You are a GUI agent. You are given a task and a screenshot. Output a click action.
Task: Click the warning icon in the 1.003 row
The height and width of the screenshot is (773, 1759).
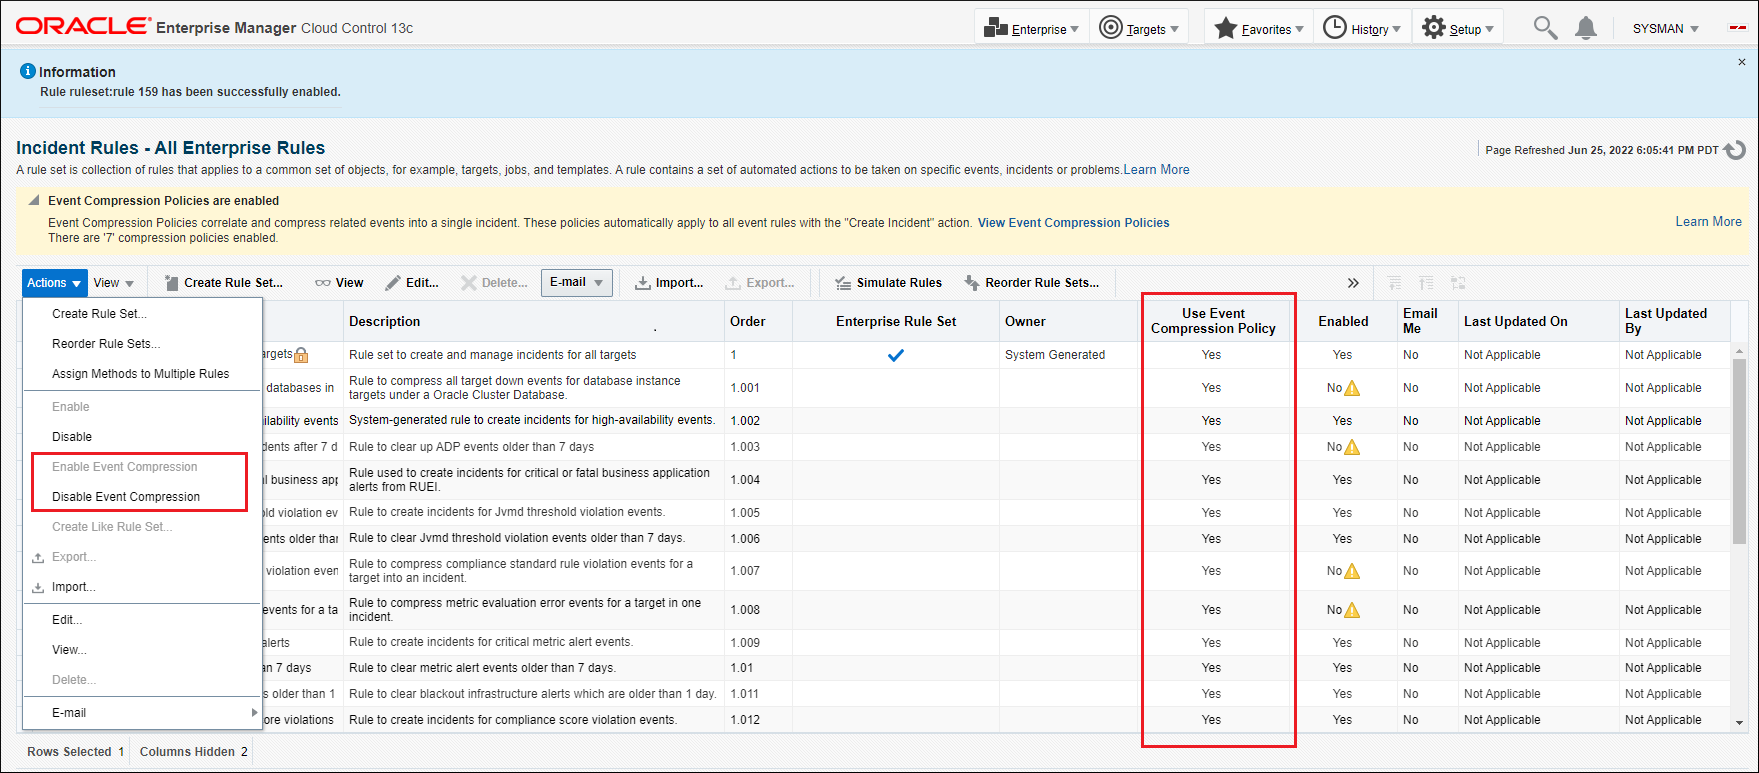coord(1352,447)
